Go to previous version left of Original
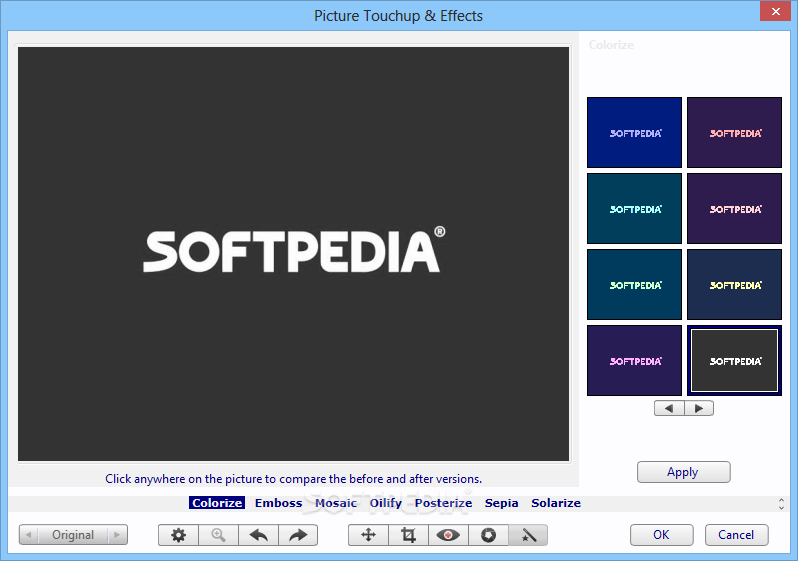Image resolution: width=798 pixels, height=561 pixels. click(x=28, y=535)
